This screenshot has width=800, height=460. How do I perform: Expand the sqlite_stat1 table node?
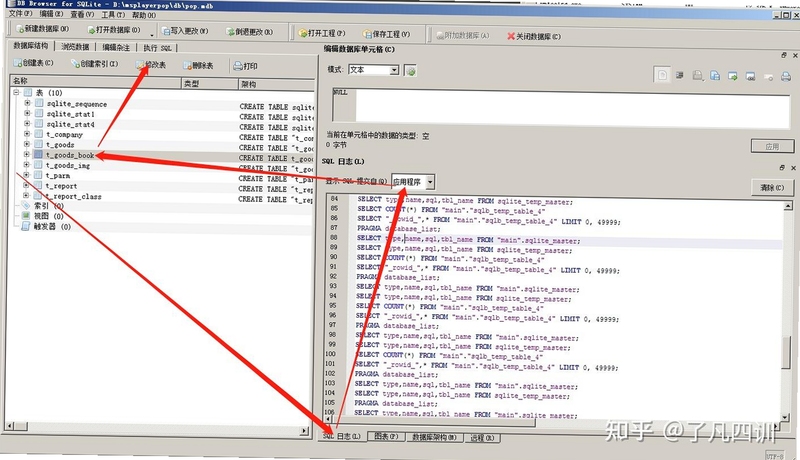click(27, 113)
